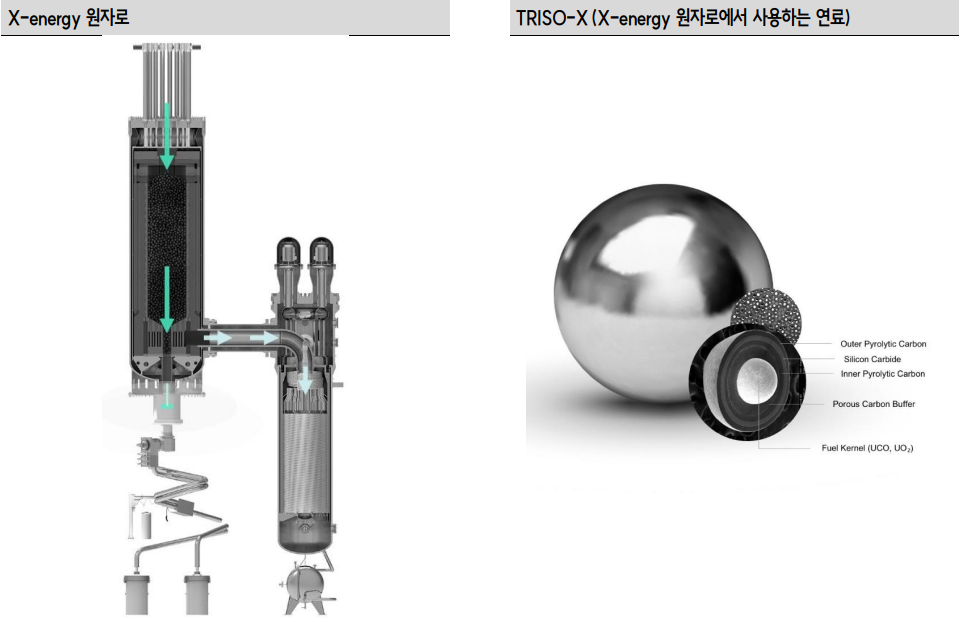Select the 'Porous Carbon Buffer' label
Viewport: 960px width, 626px height.
pyautogui.click(x=874, y=404)
